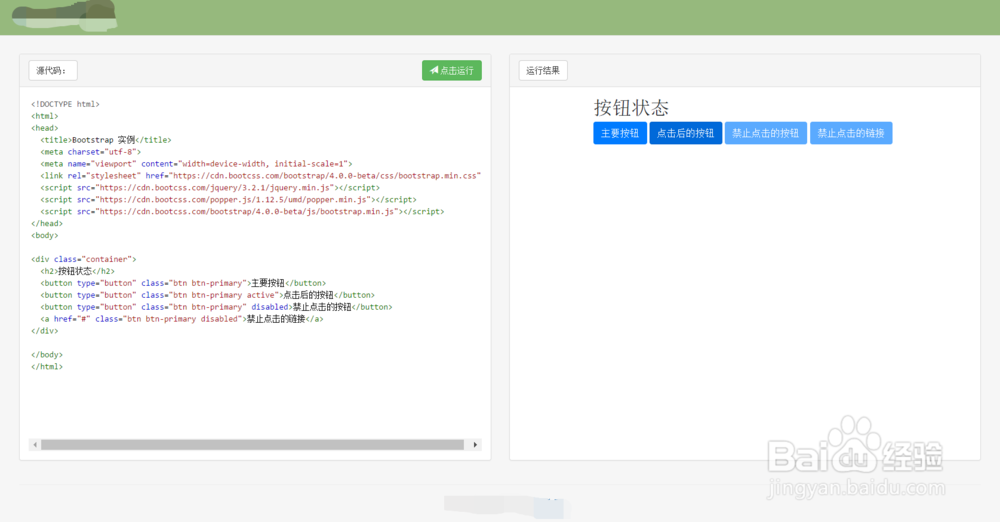Click the div class container code line
The width and height of the screenshot is (1000, 522).
pos(84,259)
